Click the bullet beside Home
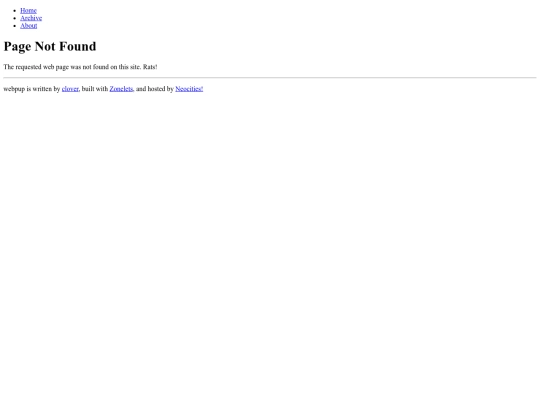Screen dimensions: 540x405 [14, 11]
